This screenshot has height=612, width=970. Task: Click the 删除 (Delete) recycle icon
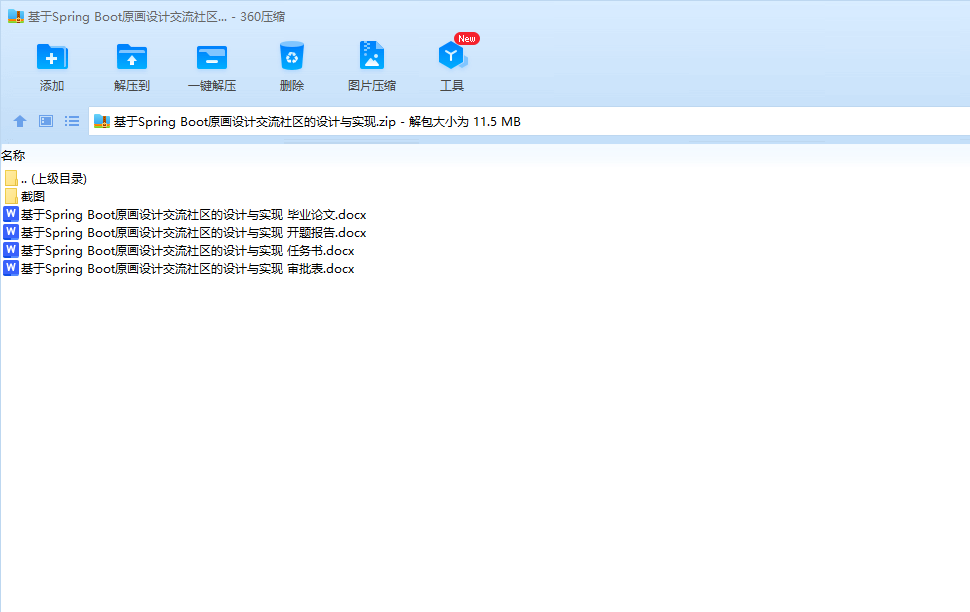coord(291,56)
